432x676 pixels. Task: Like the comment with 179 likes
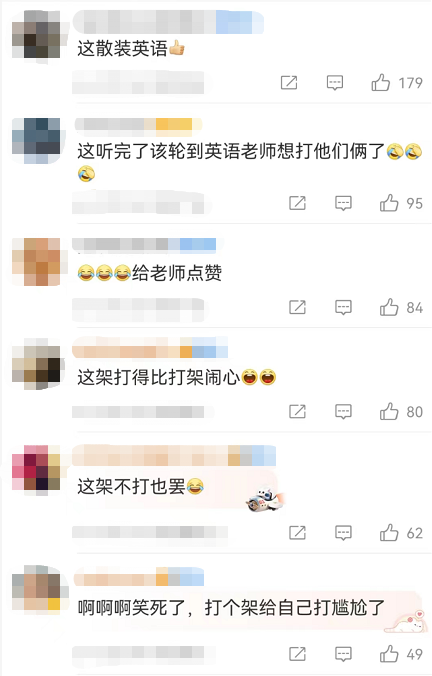[x=381, y=82]
